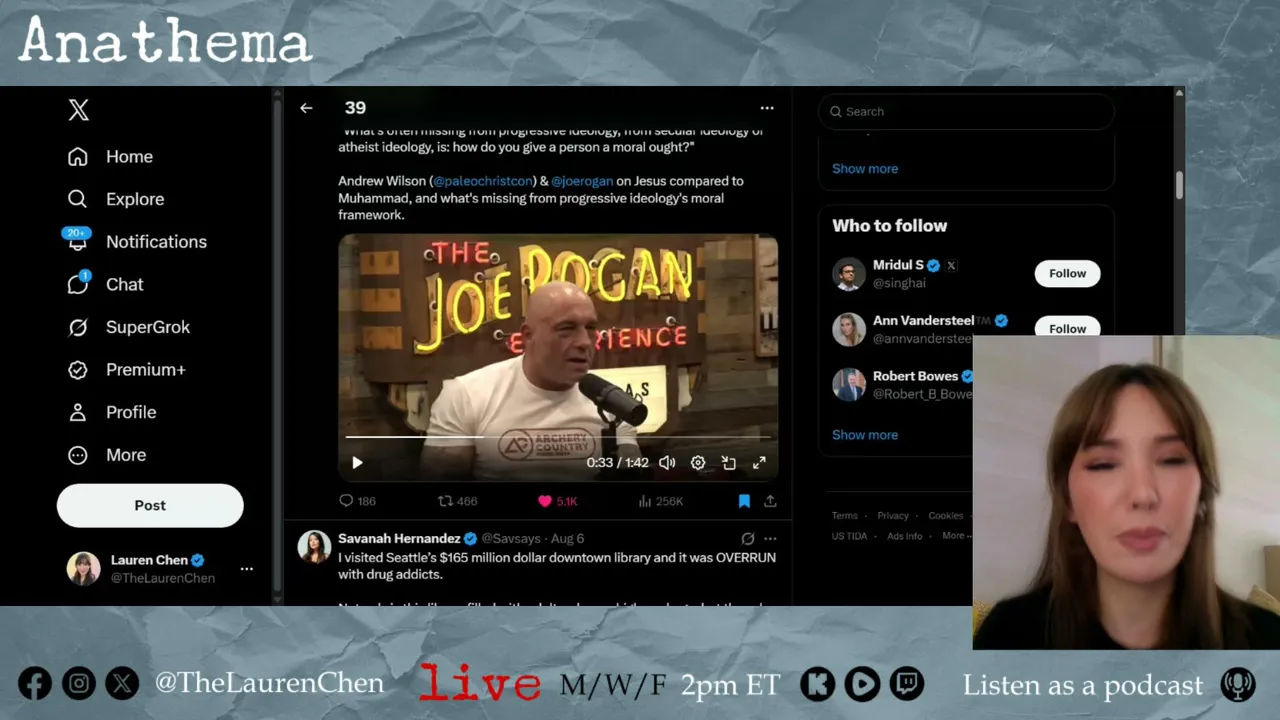Open the Privacy footer link
Screen dimensions: 1280x720
(893, 516)
